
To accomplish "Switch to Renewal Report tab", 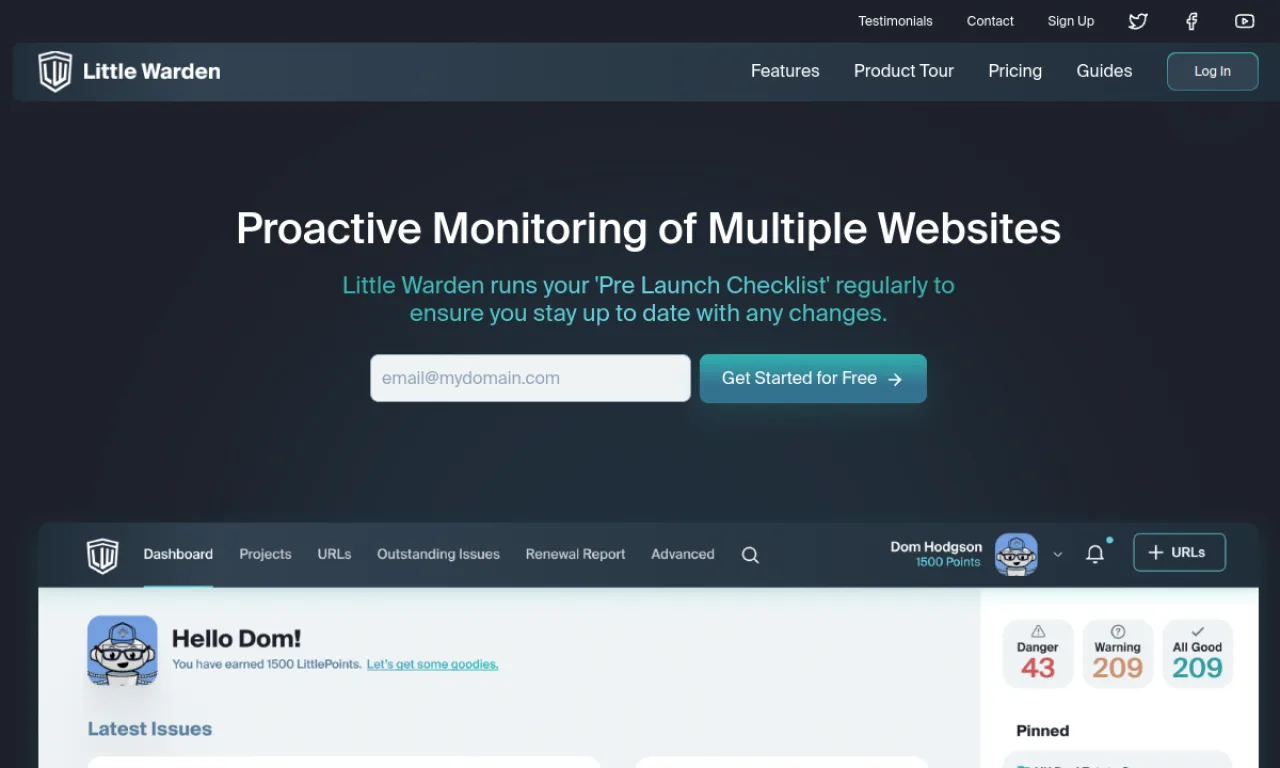I will click(x=575, y=554).
